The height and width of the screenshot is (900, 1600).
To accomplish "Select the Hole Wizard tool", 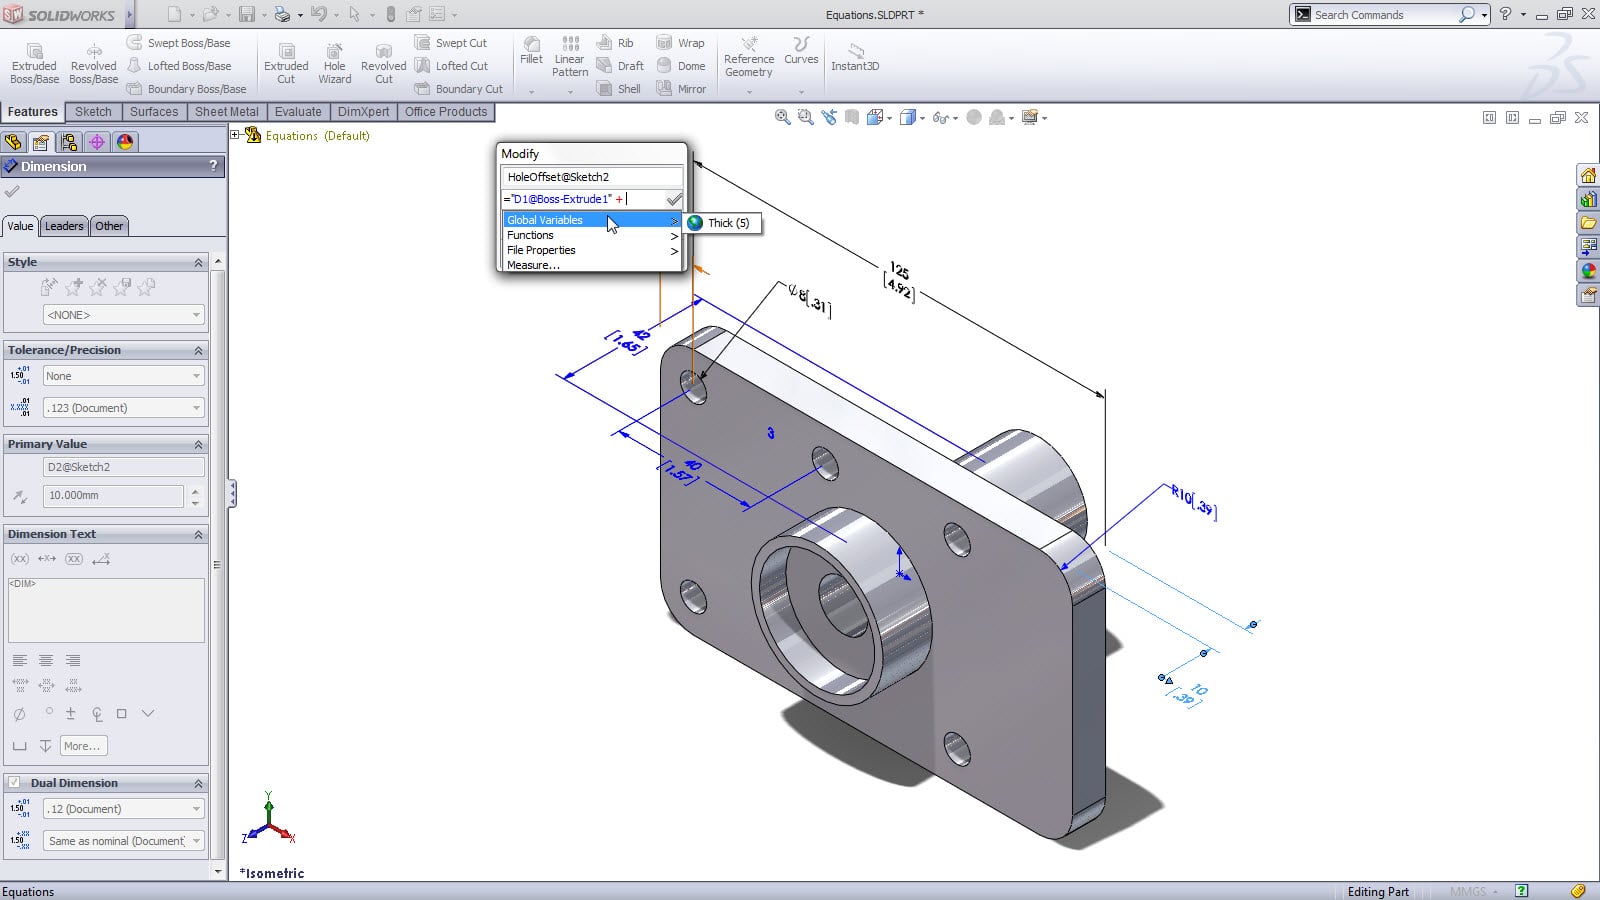I will 334,63.
